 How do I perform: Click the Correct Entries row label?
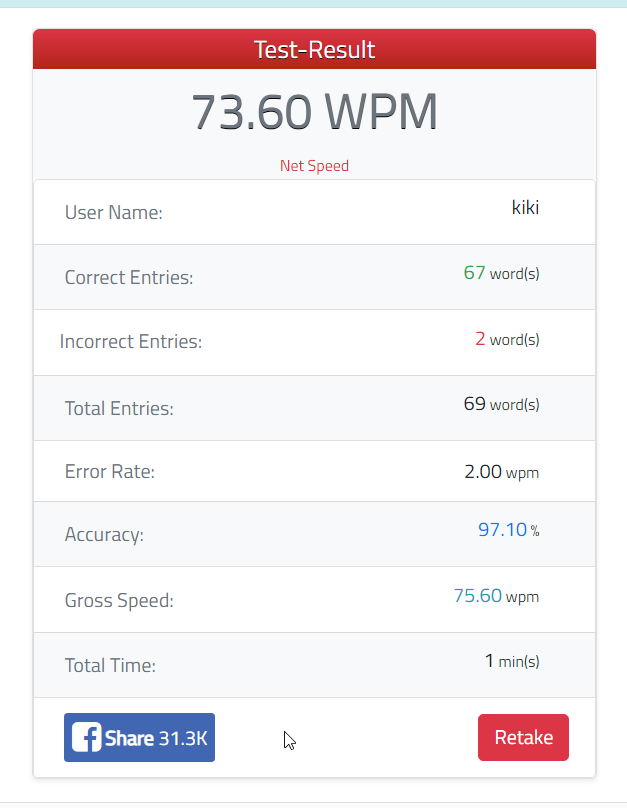coord(129,277)
